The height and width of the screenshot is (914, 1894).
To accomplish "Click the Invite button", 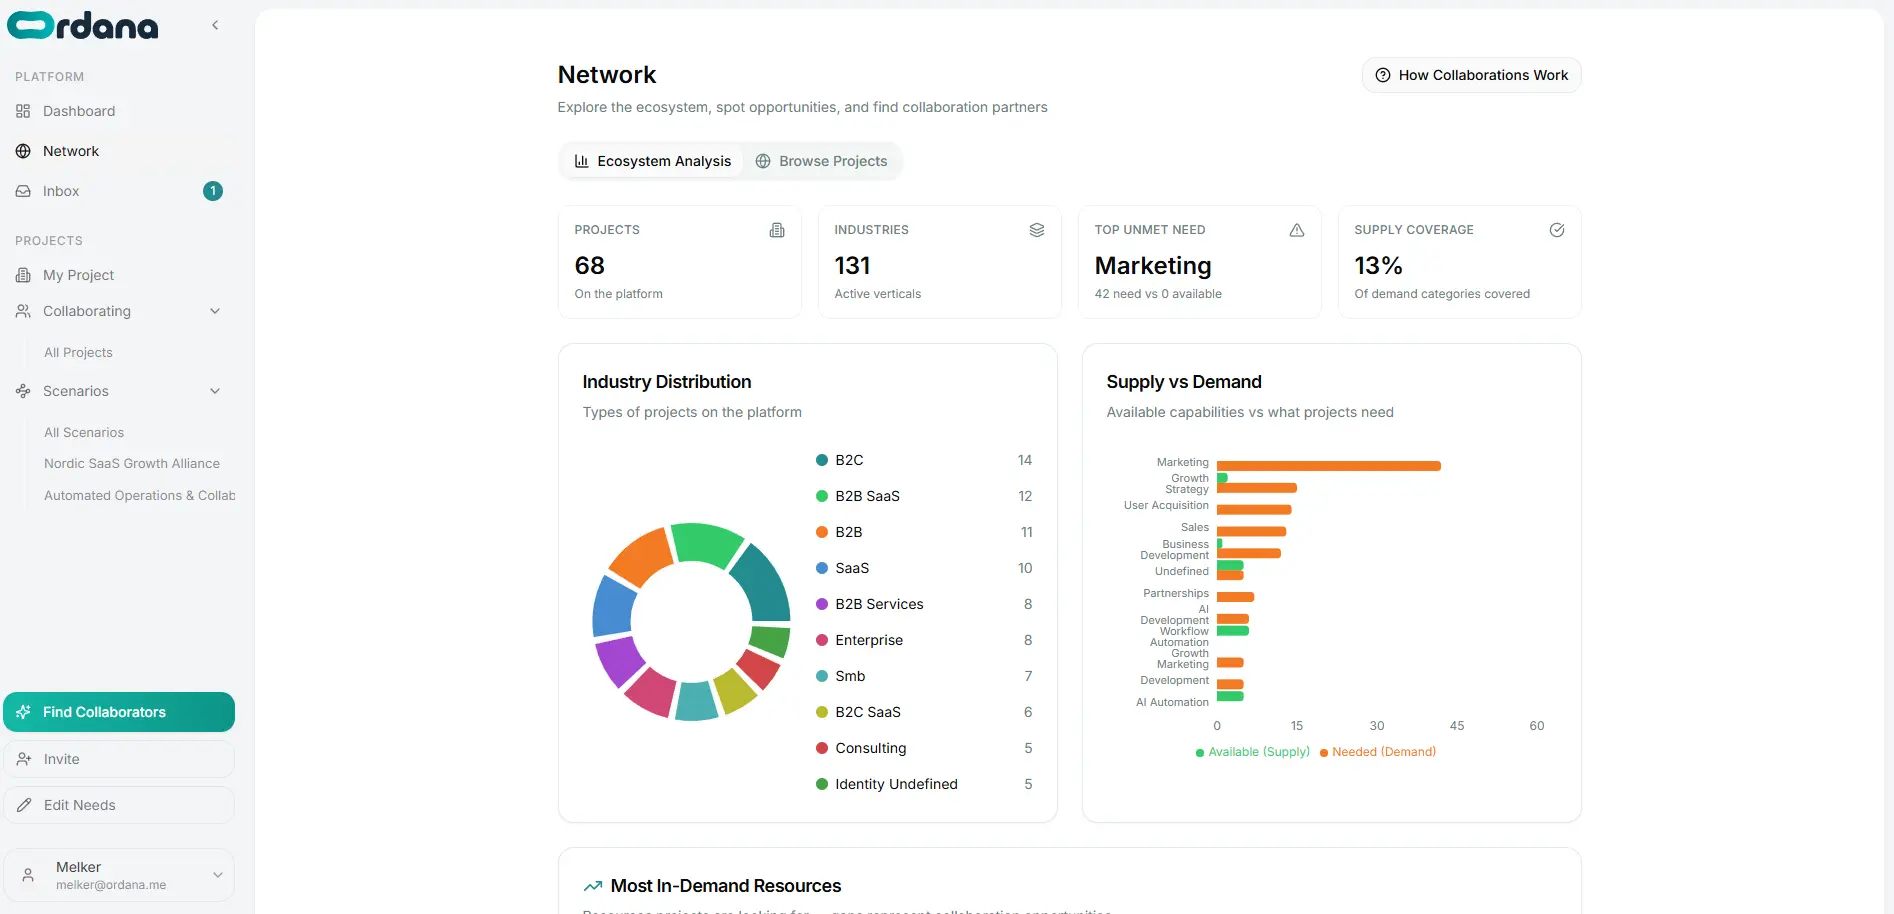I will (119, 759).
